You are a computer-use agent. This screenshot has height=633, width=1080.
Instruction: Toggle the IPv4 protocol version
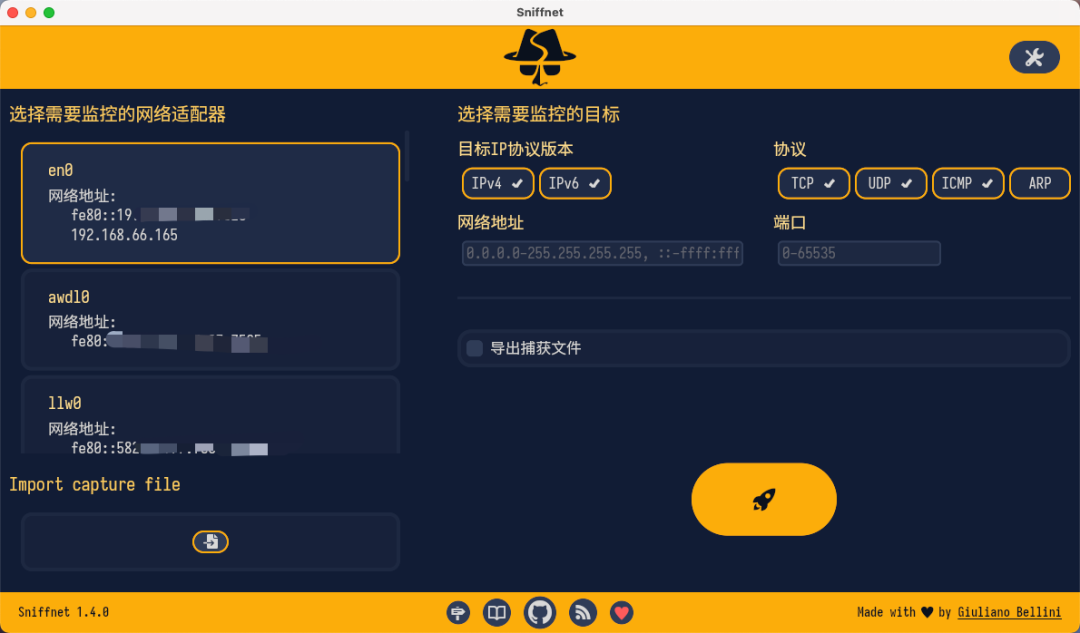pos(498,184)
